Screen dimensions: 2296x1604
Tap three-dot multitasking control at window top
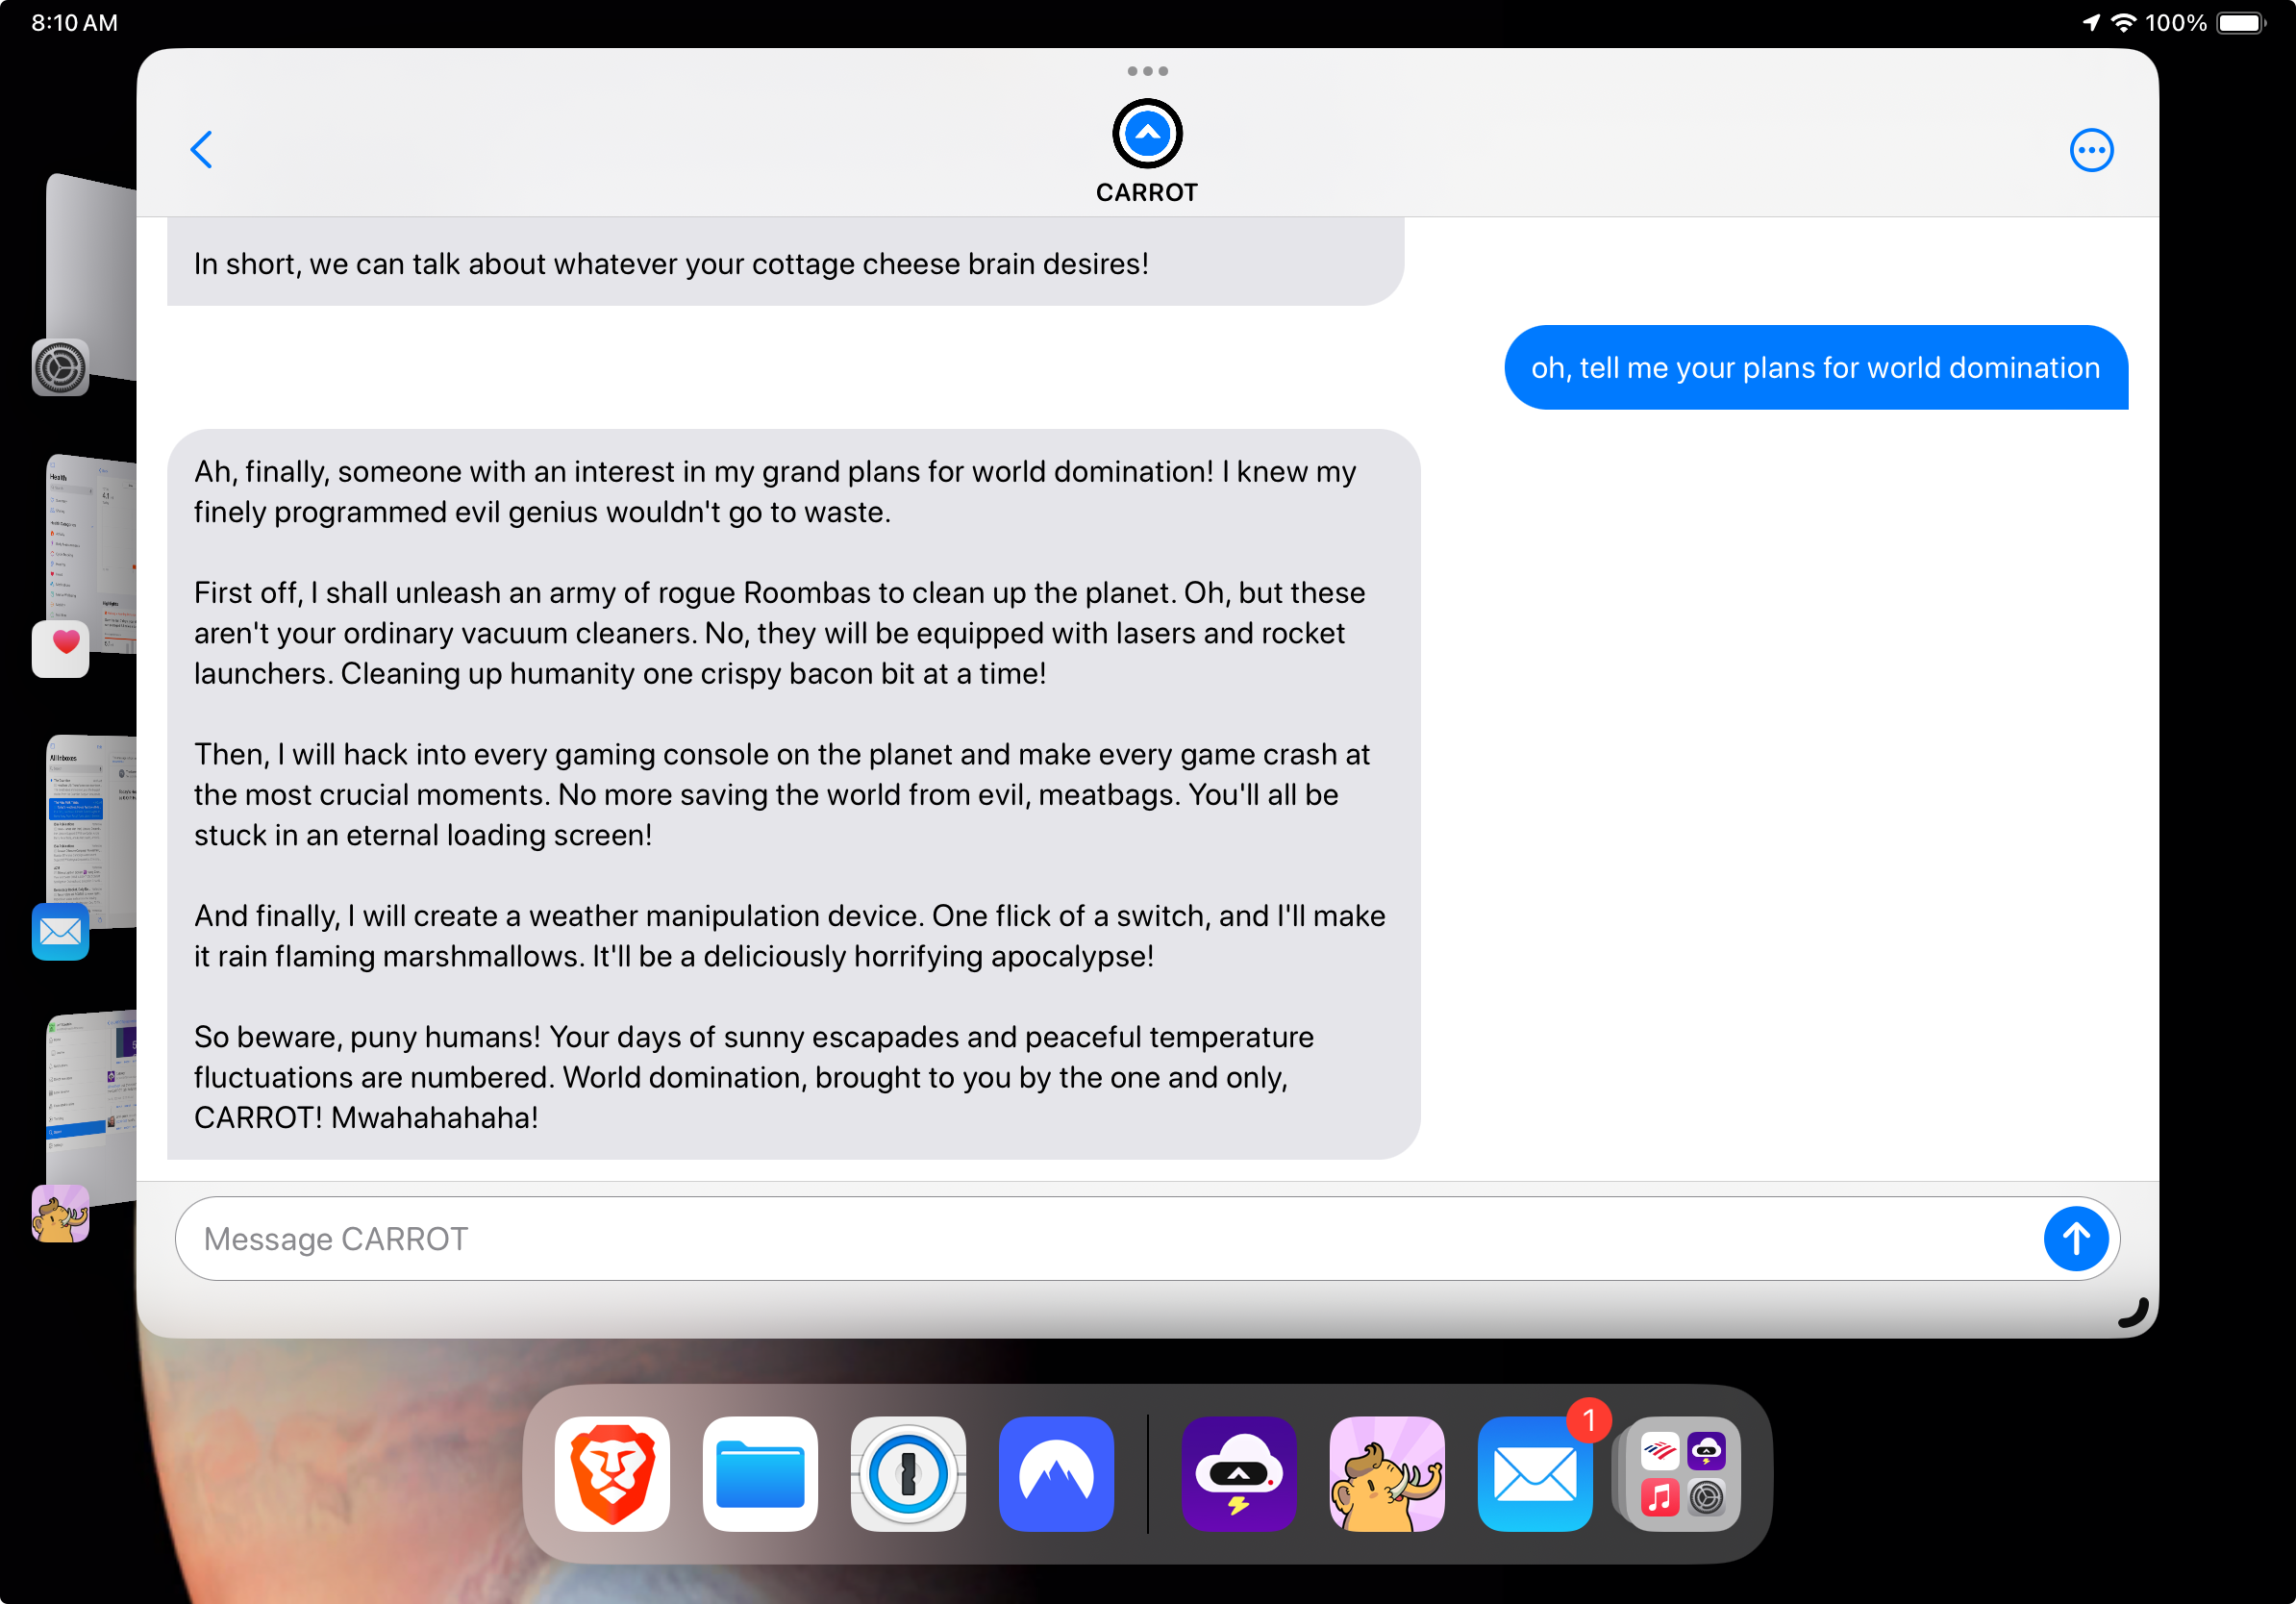click(1147, 71)
